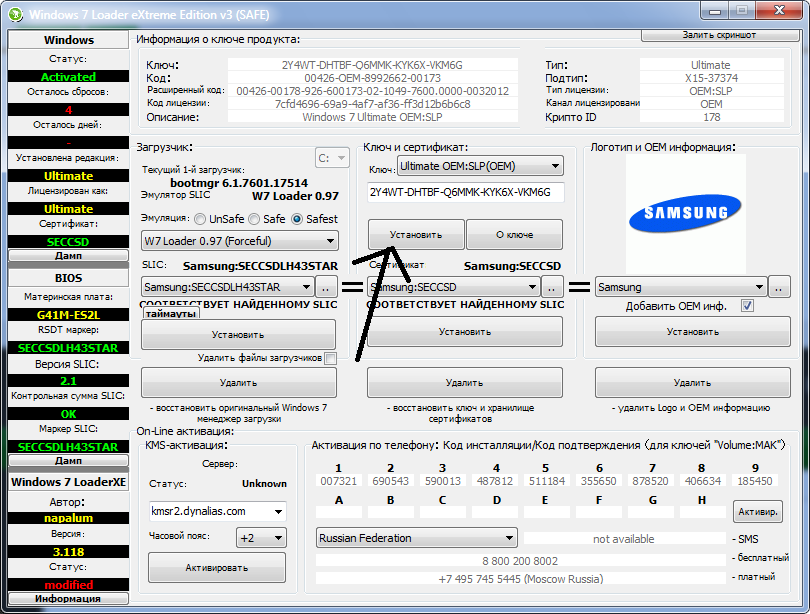Click the extended code value starting 00426-00178
Image resolution: width=810 pixels, height=614 pixels.
point(372,91)
